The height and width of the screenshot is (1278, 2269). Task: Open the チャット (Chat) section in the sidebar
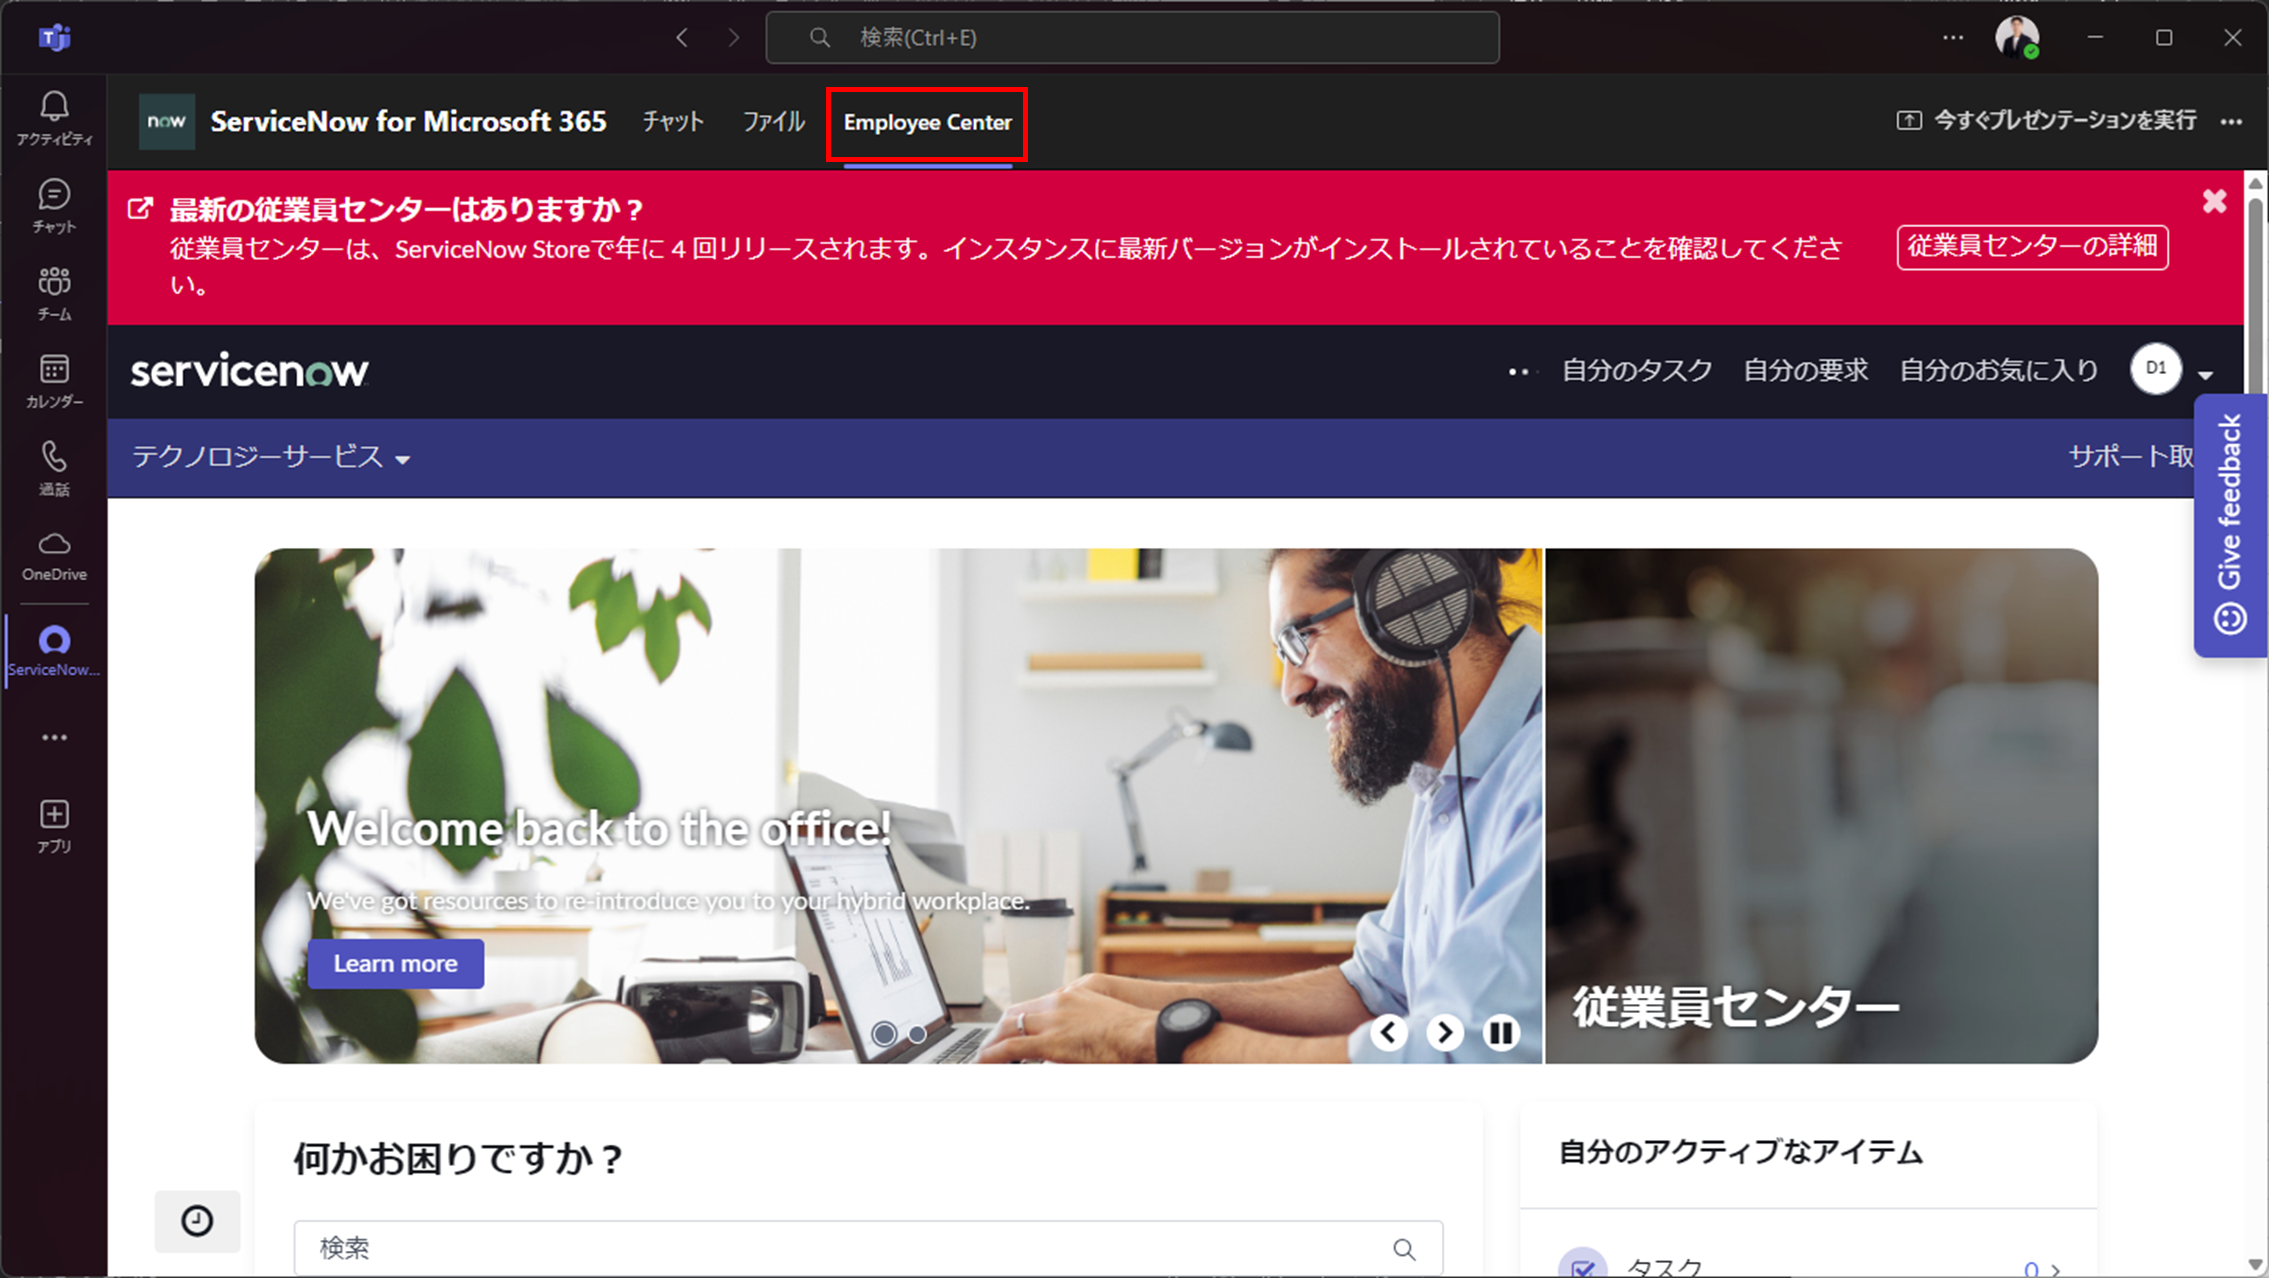click(x=54, y=203)
